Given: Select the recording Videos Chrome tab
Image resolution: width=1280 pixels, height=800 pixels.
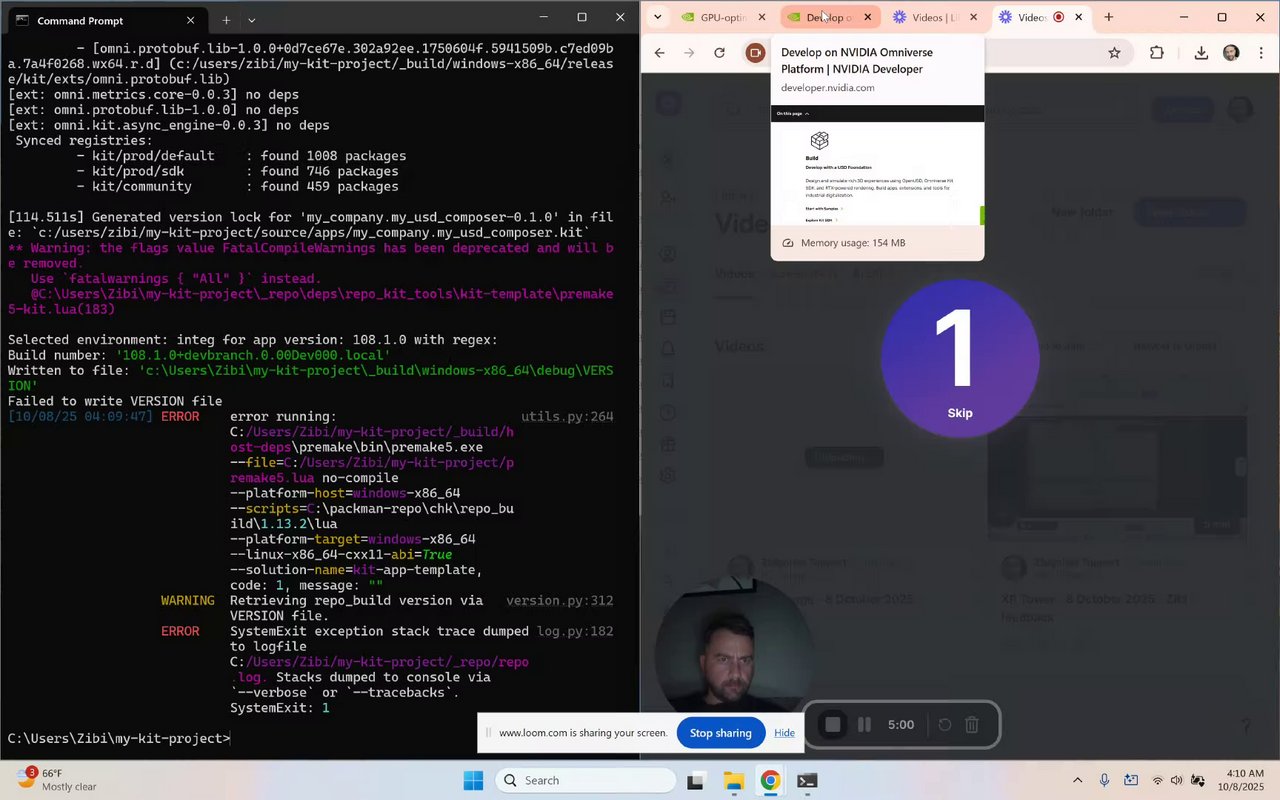Looking at the screenshot, I should (1040, 17).
